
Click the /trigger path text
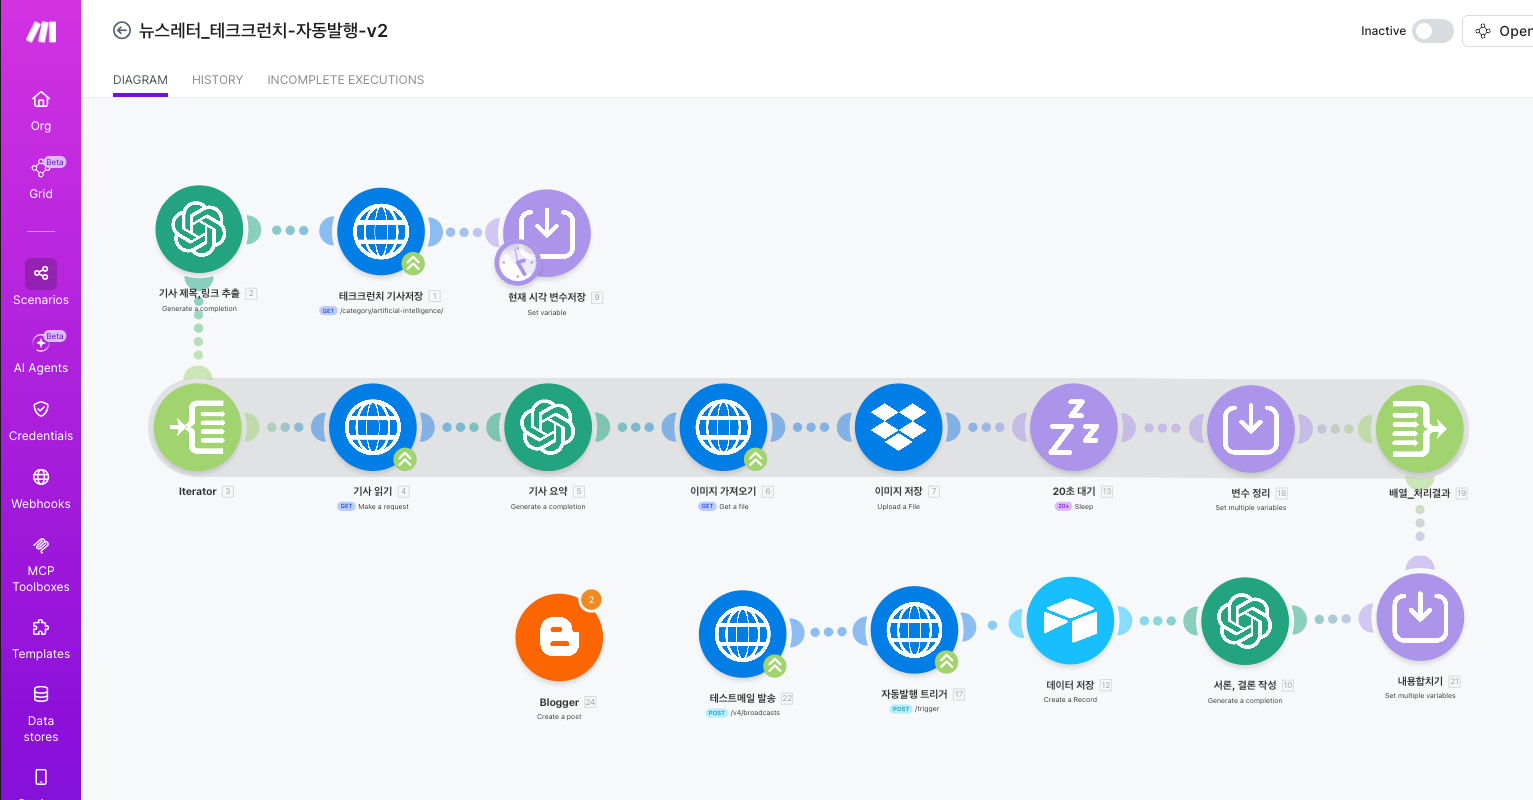pyautogui.click(x=927, y=709)
